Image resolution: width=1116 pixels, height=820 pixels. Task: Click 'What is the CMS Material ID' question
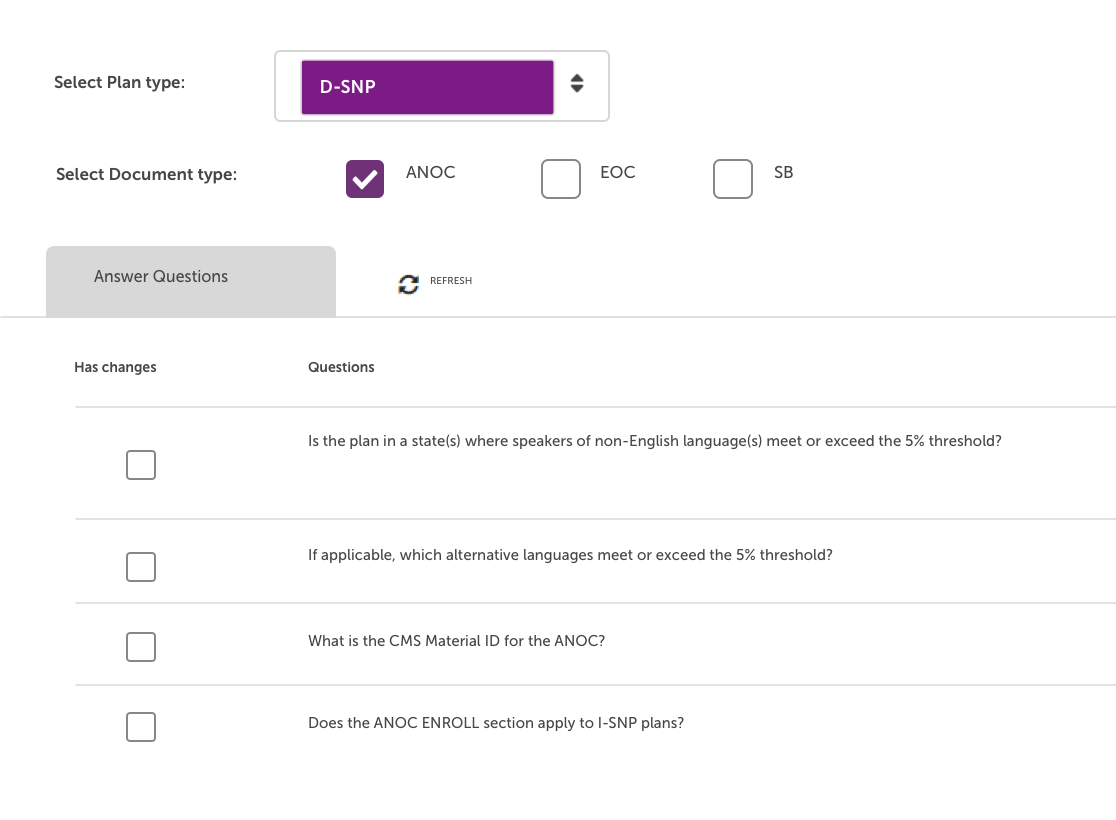(456, 641)
